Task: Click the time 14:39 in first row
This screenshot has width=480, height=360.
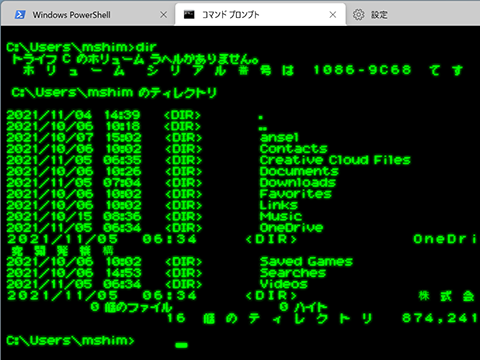Action: click(x=122, y=115)
